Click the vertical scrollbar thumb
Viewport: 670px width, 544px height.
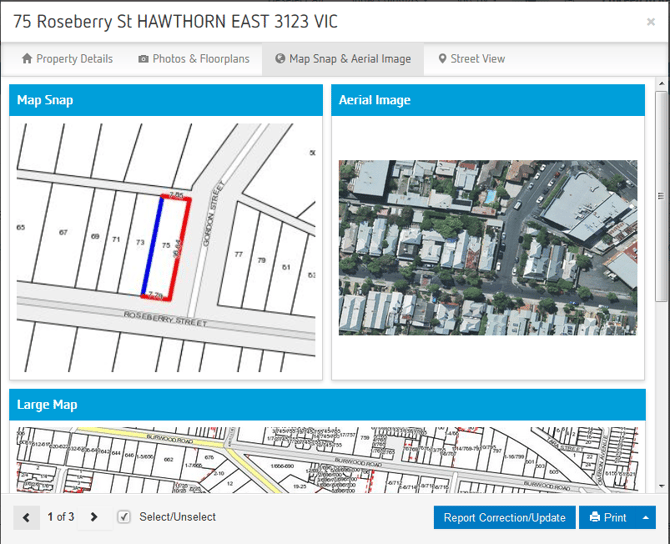click(661, 195)
